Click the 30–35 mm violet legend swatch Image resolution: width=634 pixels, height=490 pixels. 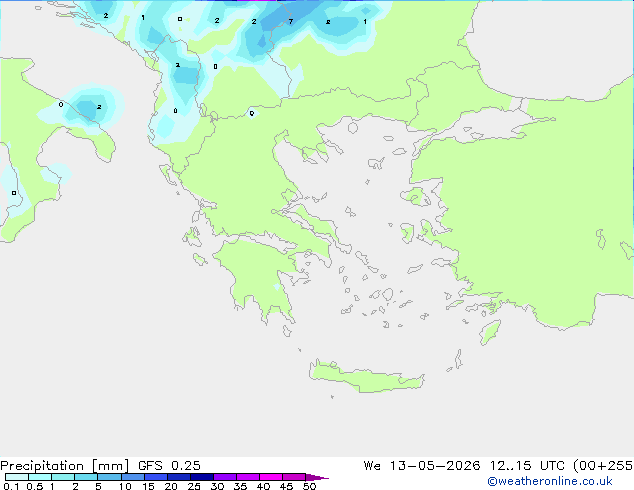[225, 477]
